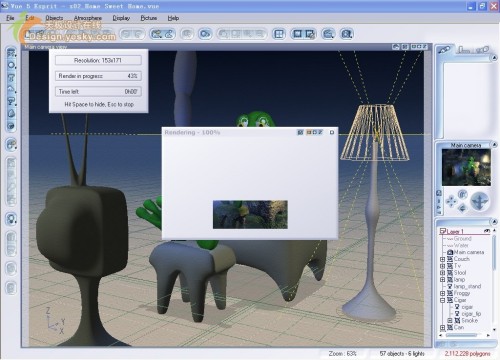Click the zoom-in magnifier toolbar icon
Screen dimensions: 500x360
click(329, 34)
